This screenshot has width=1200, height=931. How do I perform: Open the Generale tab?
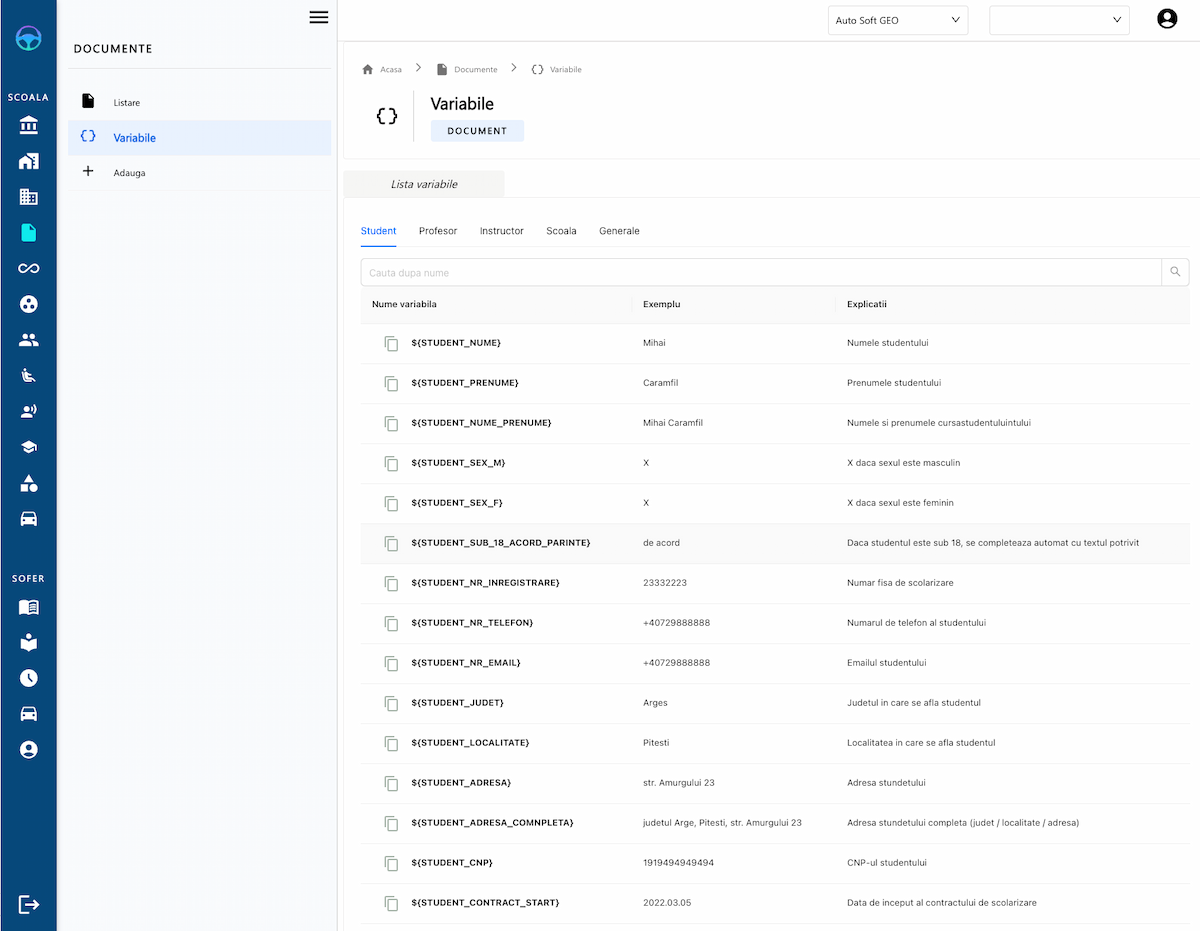click(x=619, y=231)
